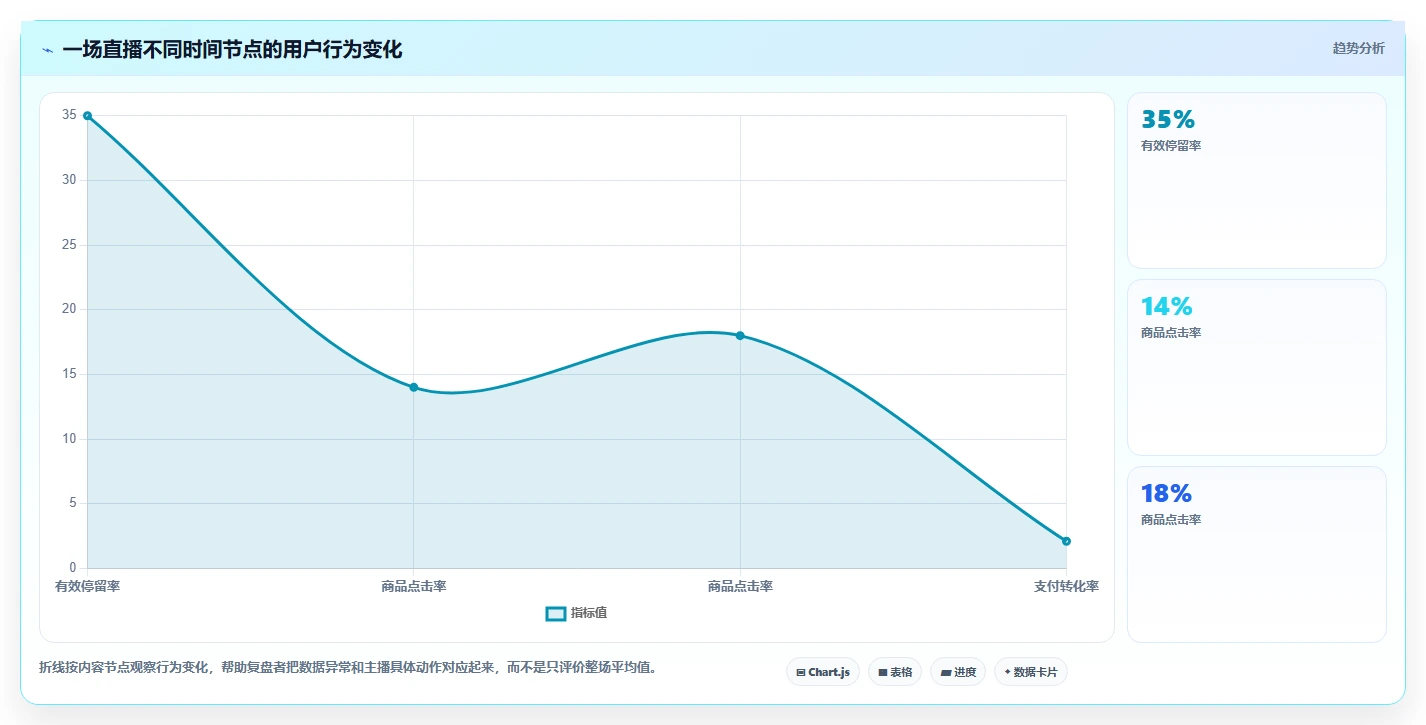This screenshot has height=725, width=1426.
Task: Select the 进度 chip
Action: click(x=958, y=672)
